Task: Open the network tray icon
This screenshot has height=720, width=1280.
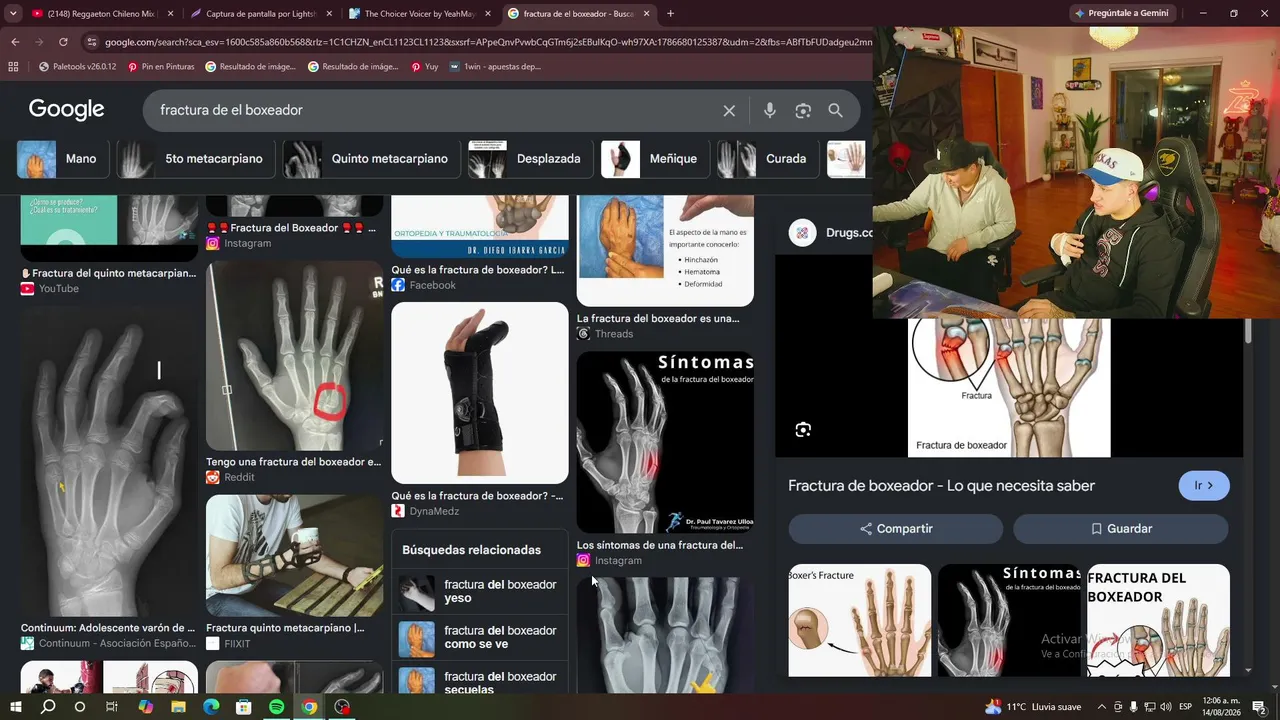Action: [1149, 707]
